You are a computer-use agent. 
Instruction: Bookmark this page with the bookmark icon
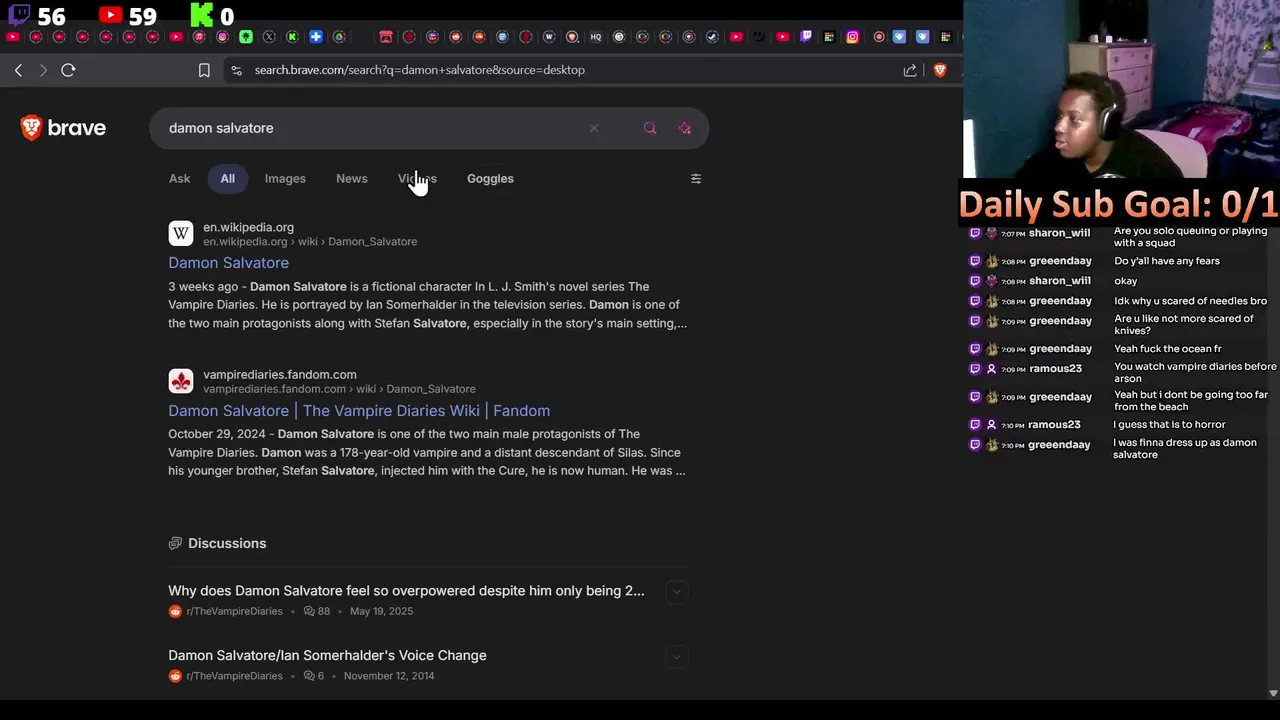click(x=204, y=70)
